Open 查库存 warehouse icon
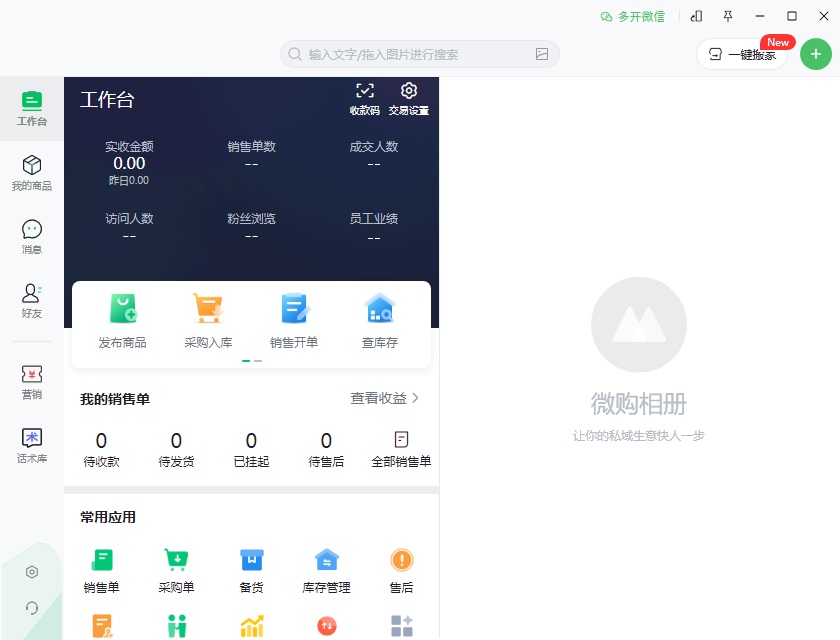 380,308
